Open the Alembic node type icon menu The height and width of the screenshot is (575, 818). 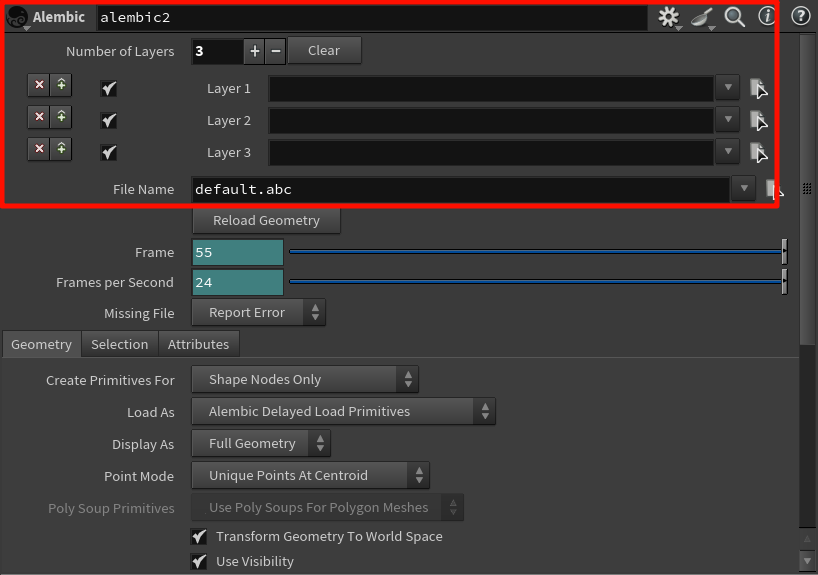click(x=17, y=18)
